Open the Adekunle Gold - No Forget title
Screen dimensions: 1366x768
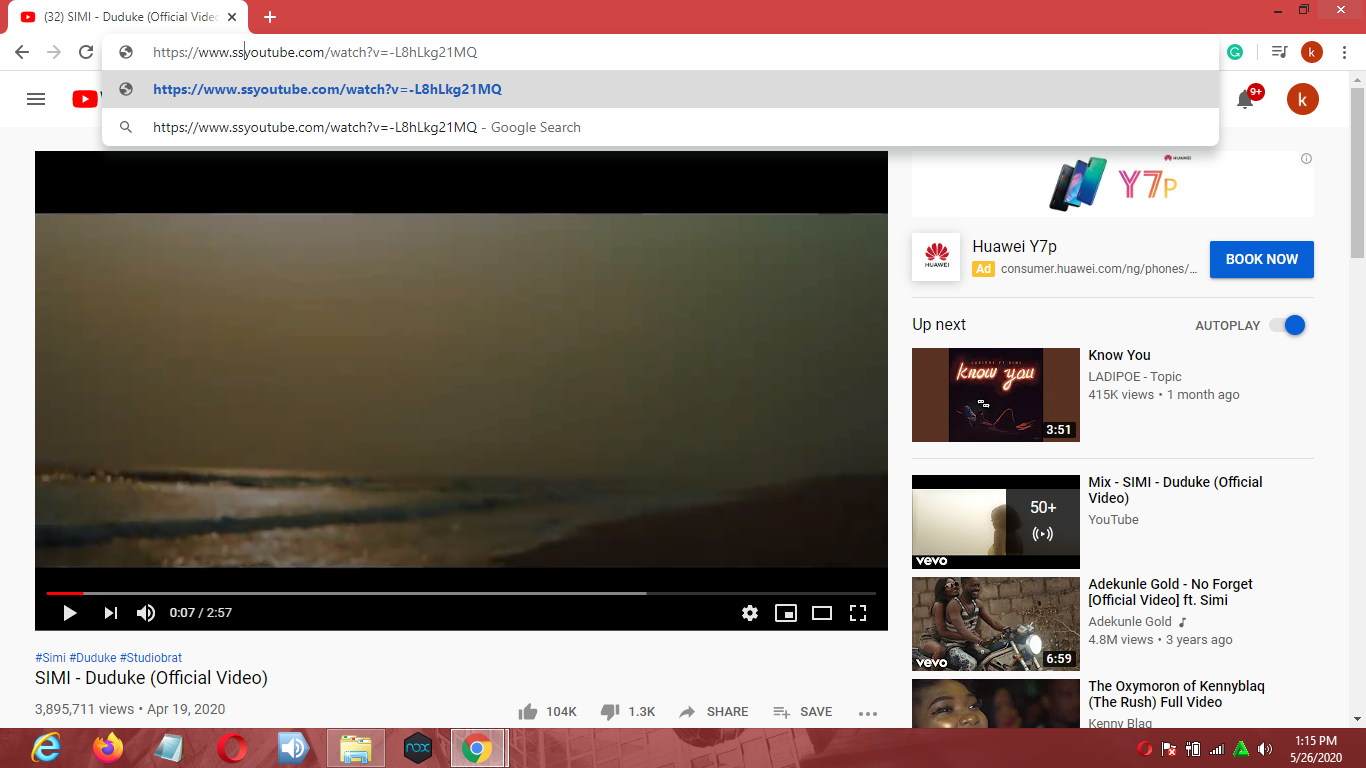(1170, 592)
